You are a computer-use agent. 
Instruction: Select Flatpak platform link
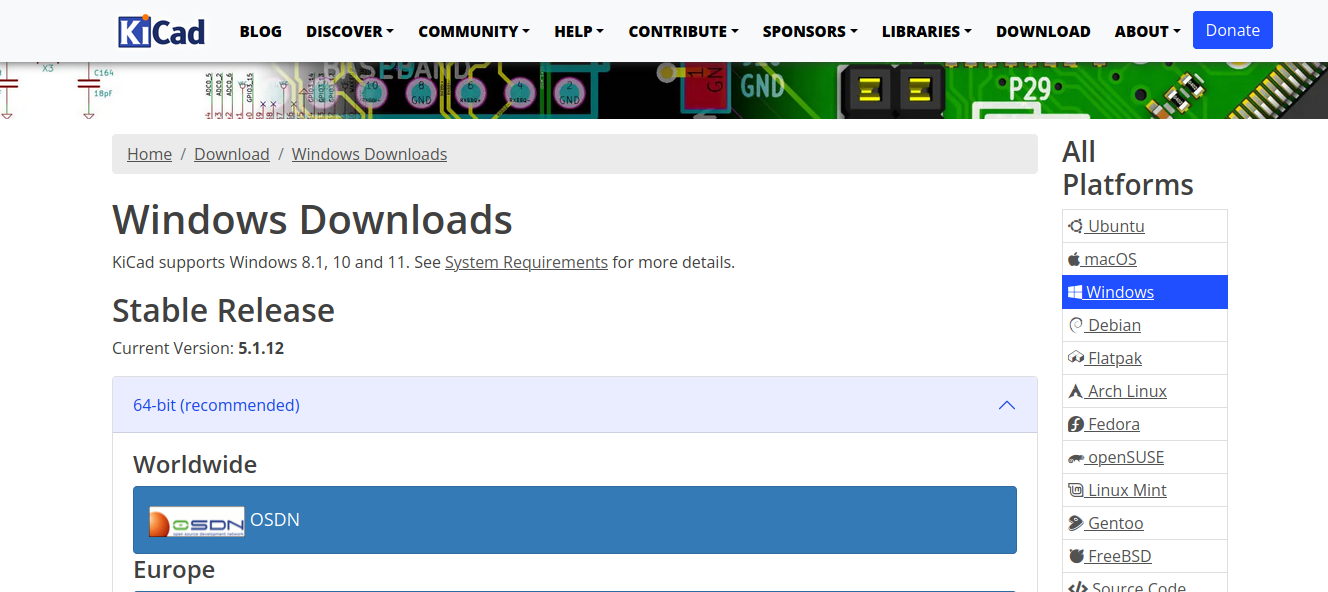(1115, 358)
